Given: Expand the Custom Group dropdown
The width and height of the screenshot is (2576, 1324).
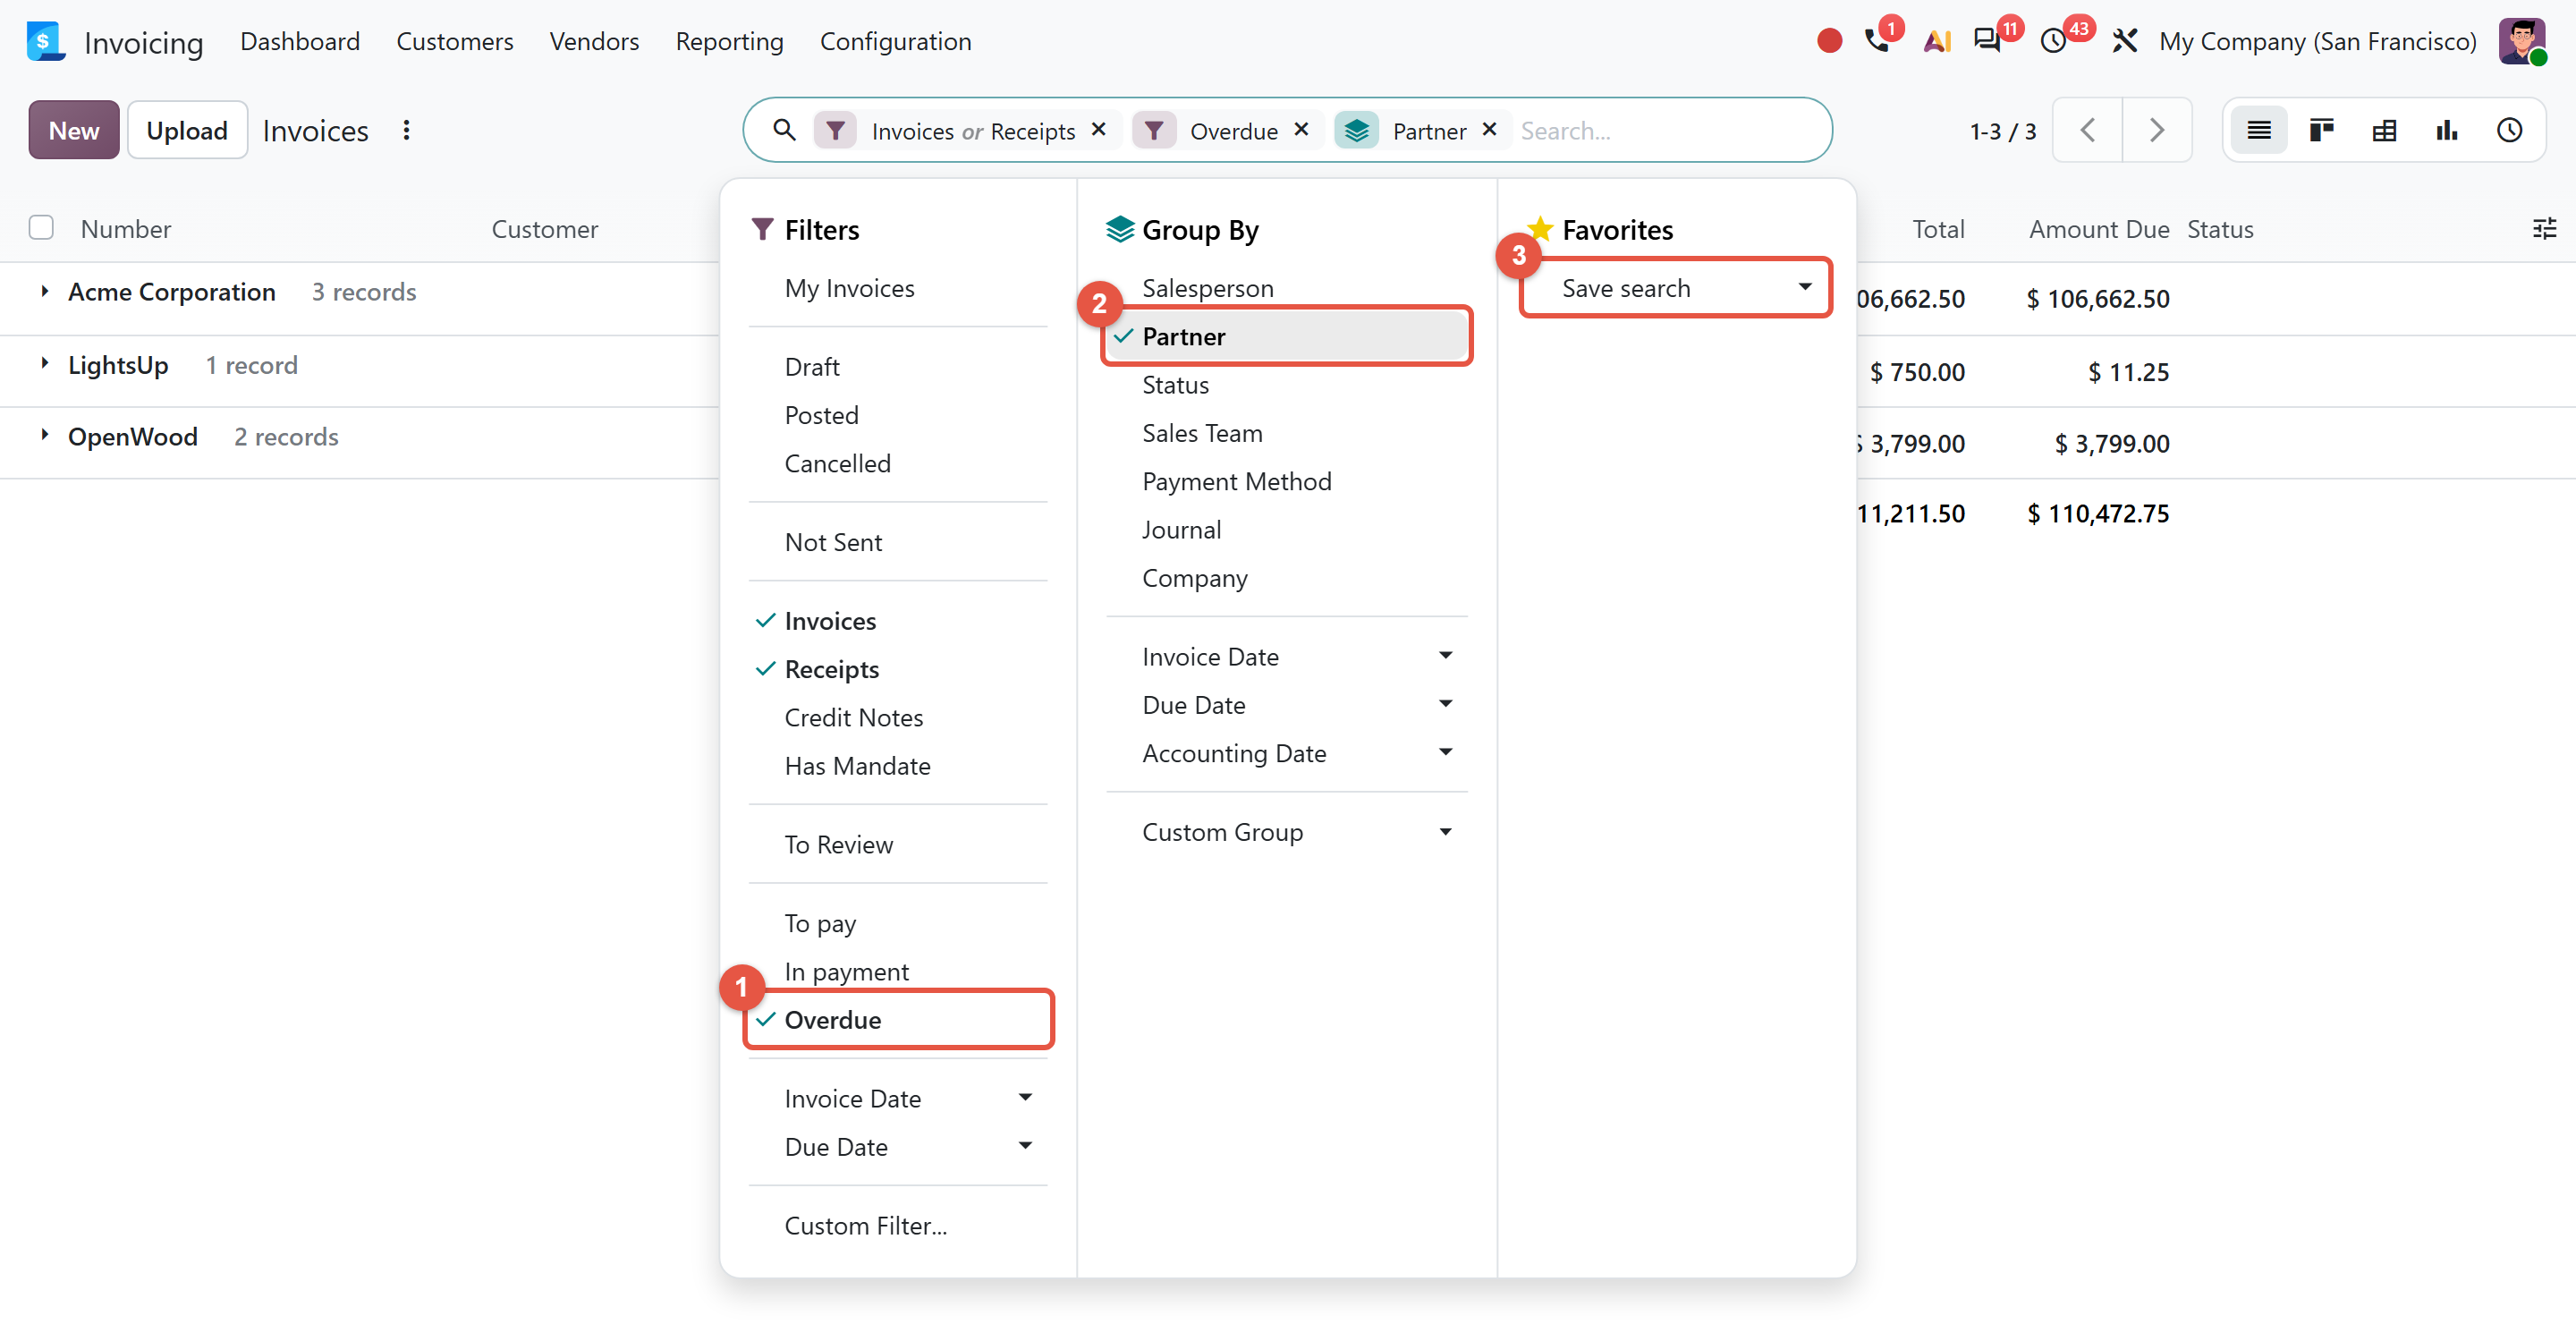Looking at the screenshot, I should (1286, 831).
